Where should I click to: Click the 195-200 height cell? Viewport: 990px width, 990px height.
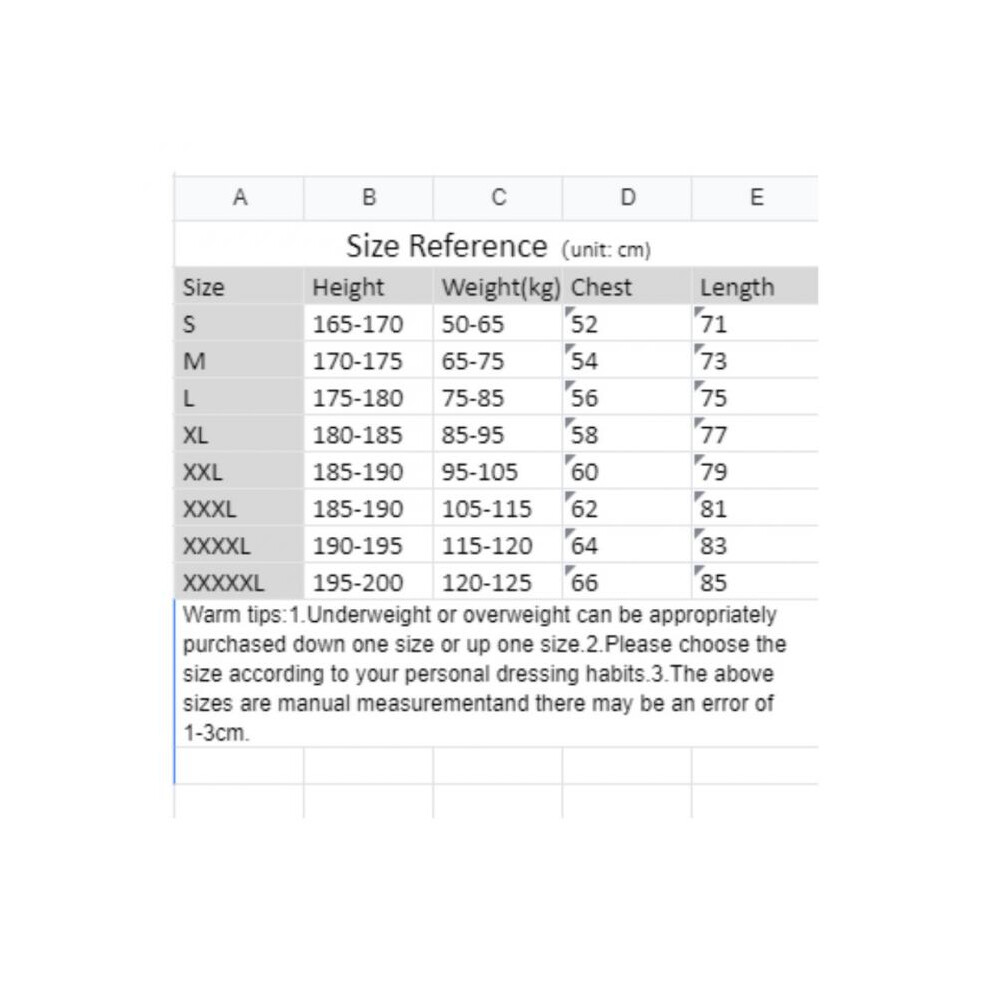point(369,582)
